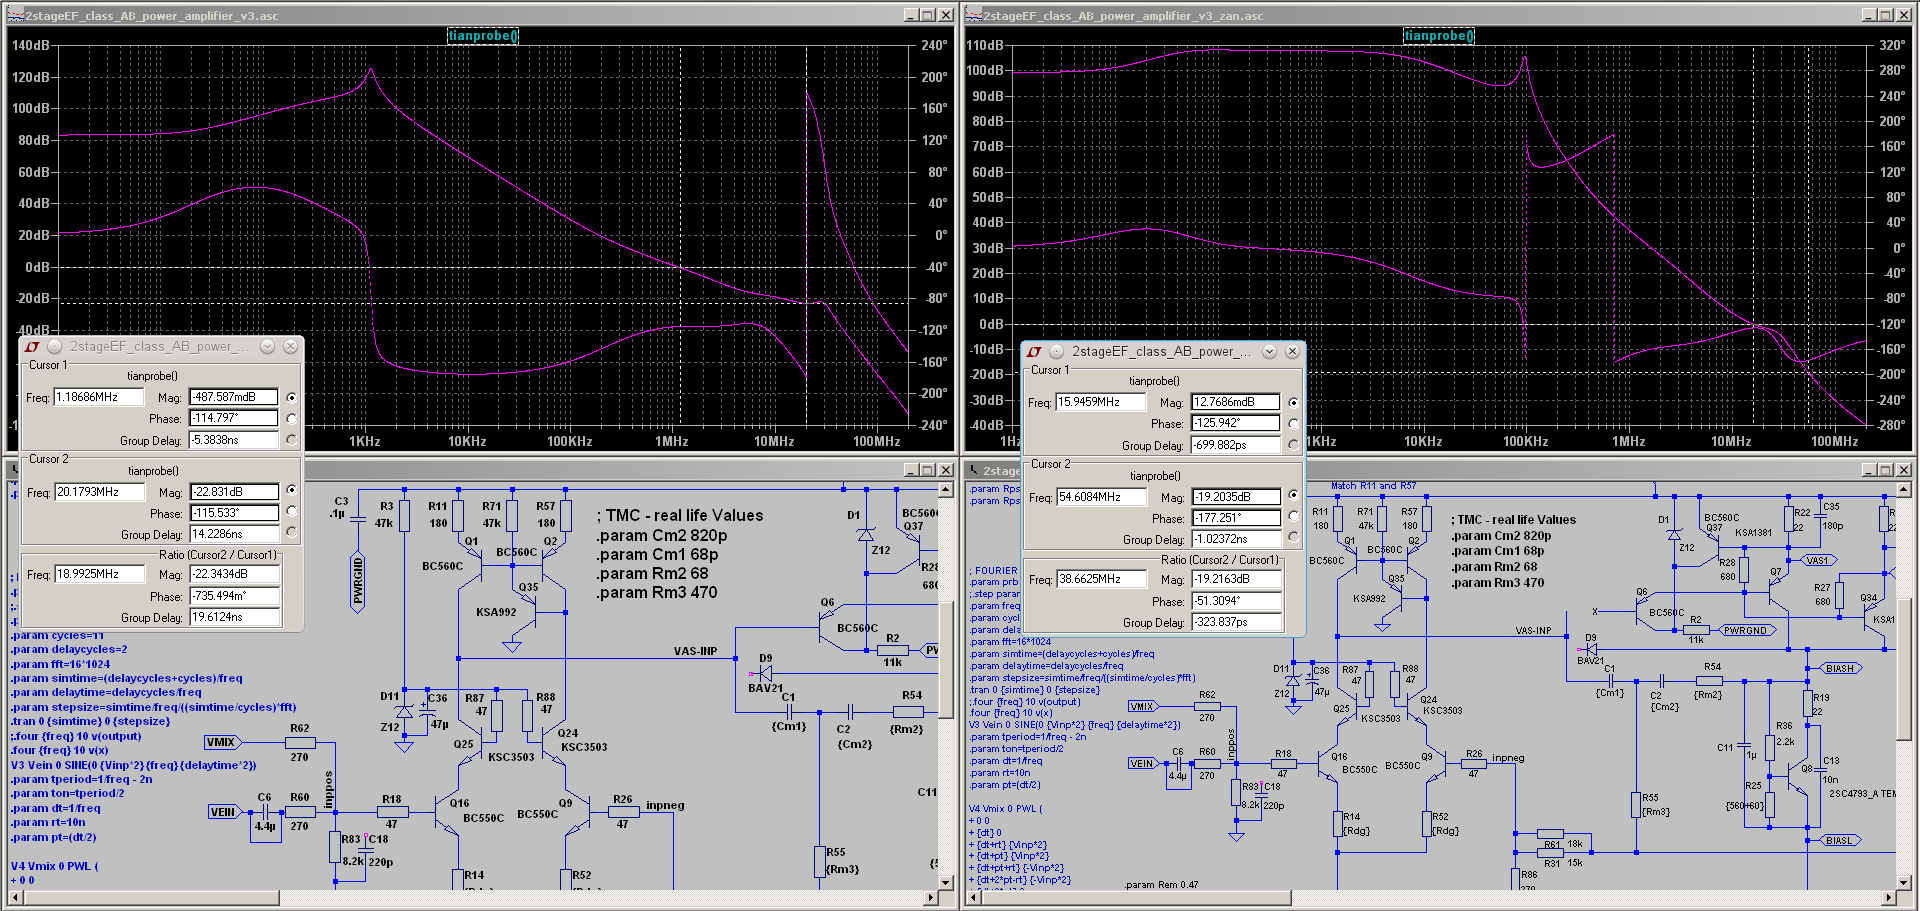Image resolution: width=1920 pixels, height=911 pixels.
Task: Click horizontal scrollbar thumb in left schematic
Action: point(150,897)
